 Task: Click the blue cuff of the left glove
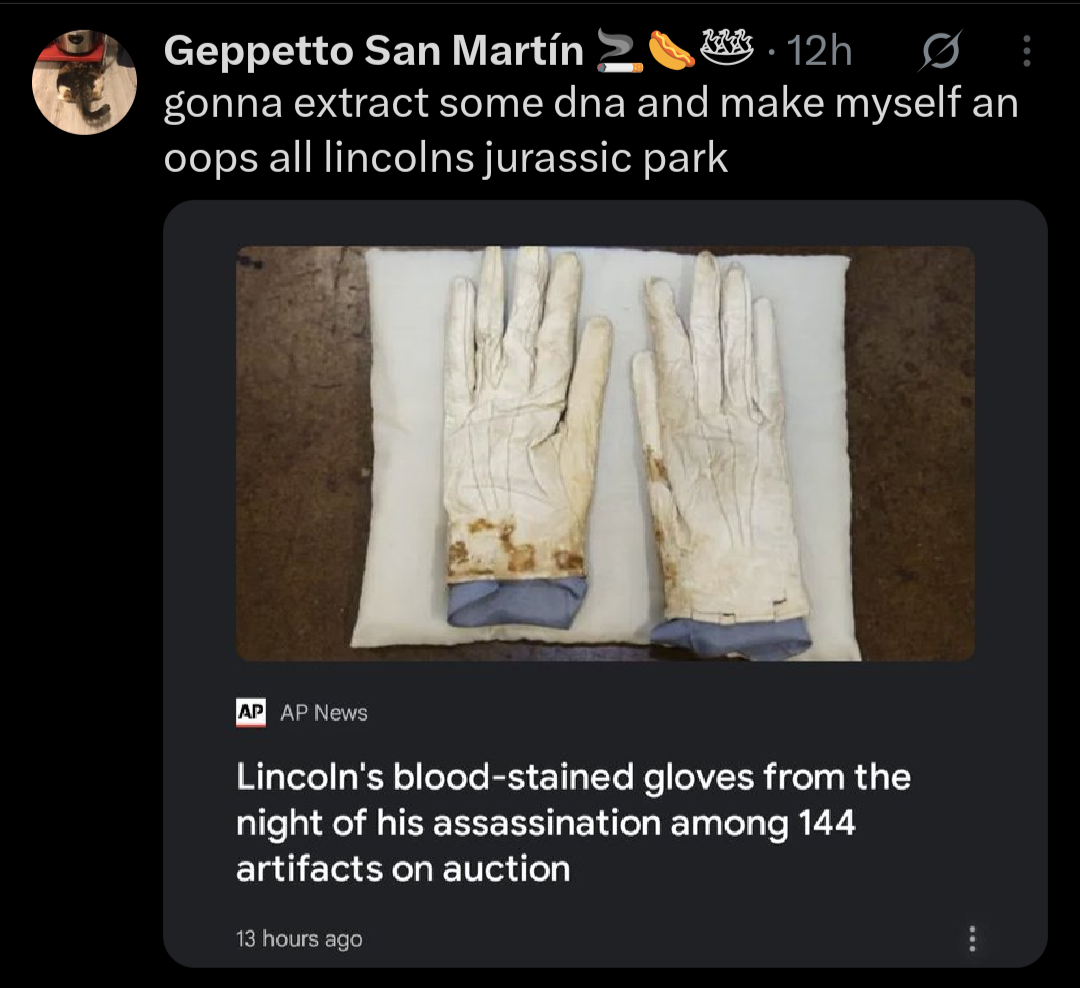click(515, 600)
